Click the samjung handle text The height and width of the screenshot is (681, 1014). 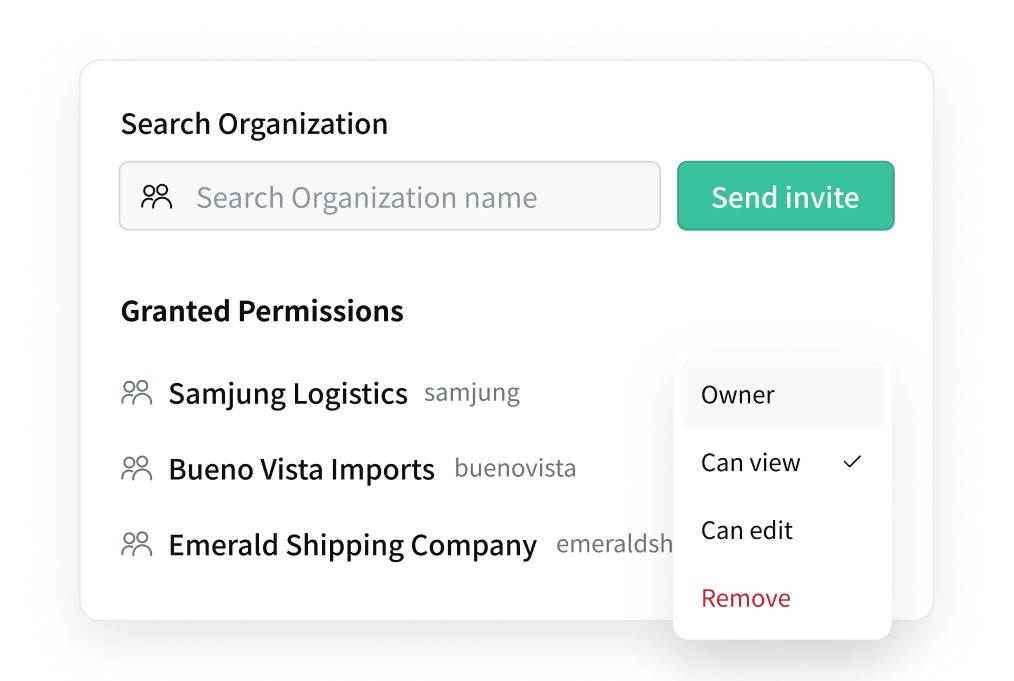[471, 393]
